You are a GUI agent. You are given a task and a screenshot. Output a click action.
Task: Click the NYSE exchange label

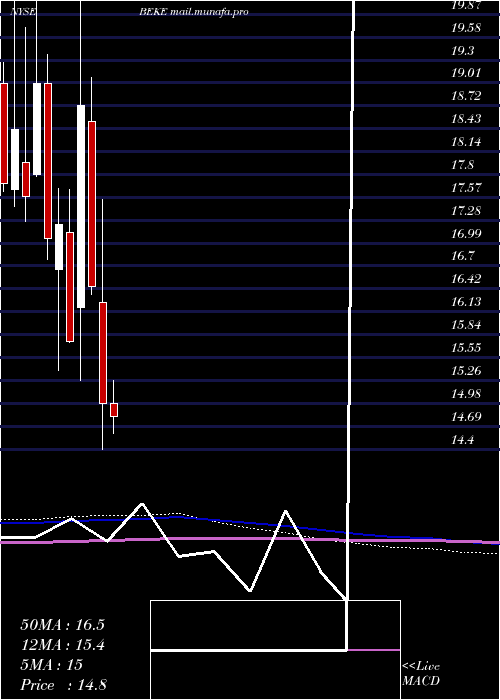23,12
